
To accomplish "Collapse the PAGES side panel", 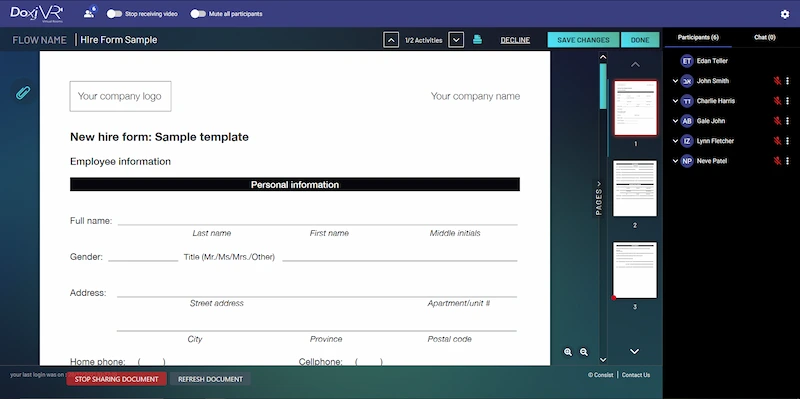I will pyautogui.click(x=599, y=198).
